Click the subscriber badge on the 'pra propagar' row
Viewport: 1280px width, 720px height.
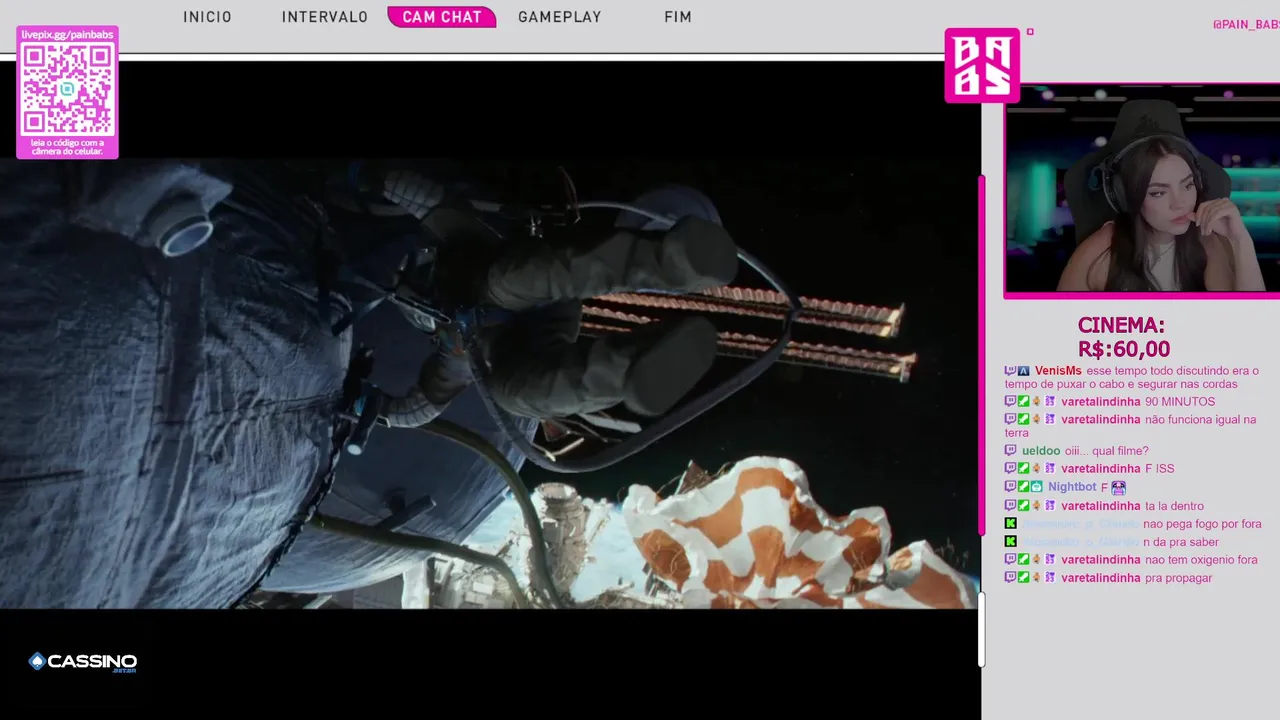1050,578
